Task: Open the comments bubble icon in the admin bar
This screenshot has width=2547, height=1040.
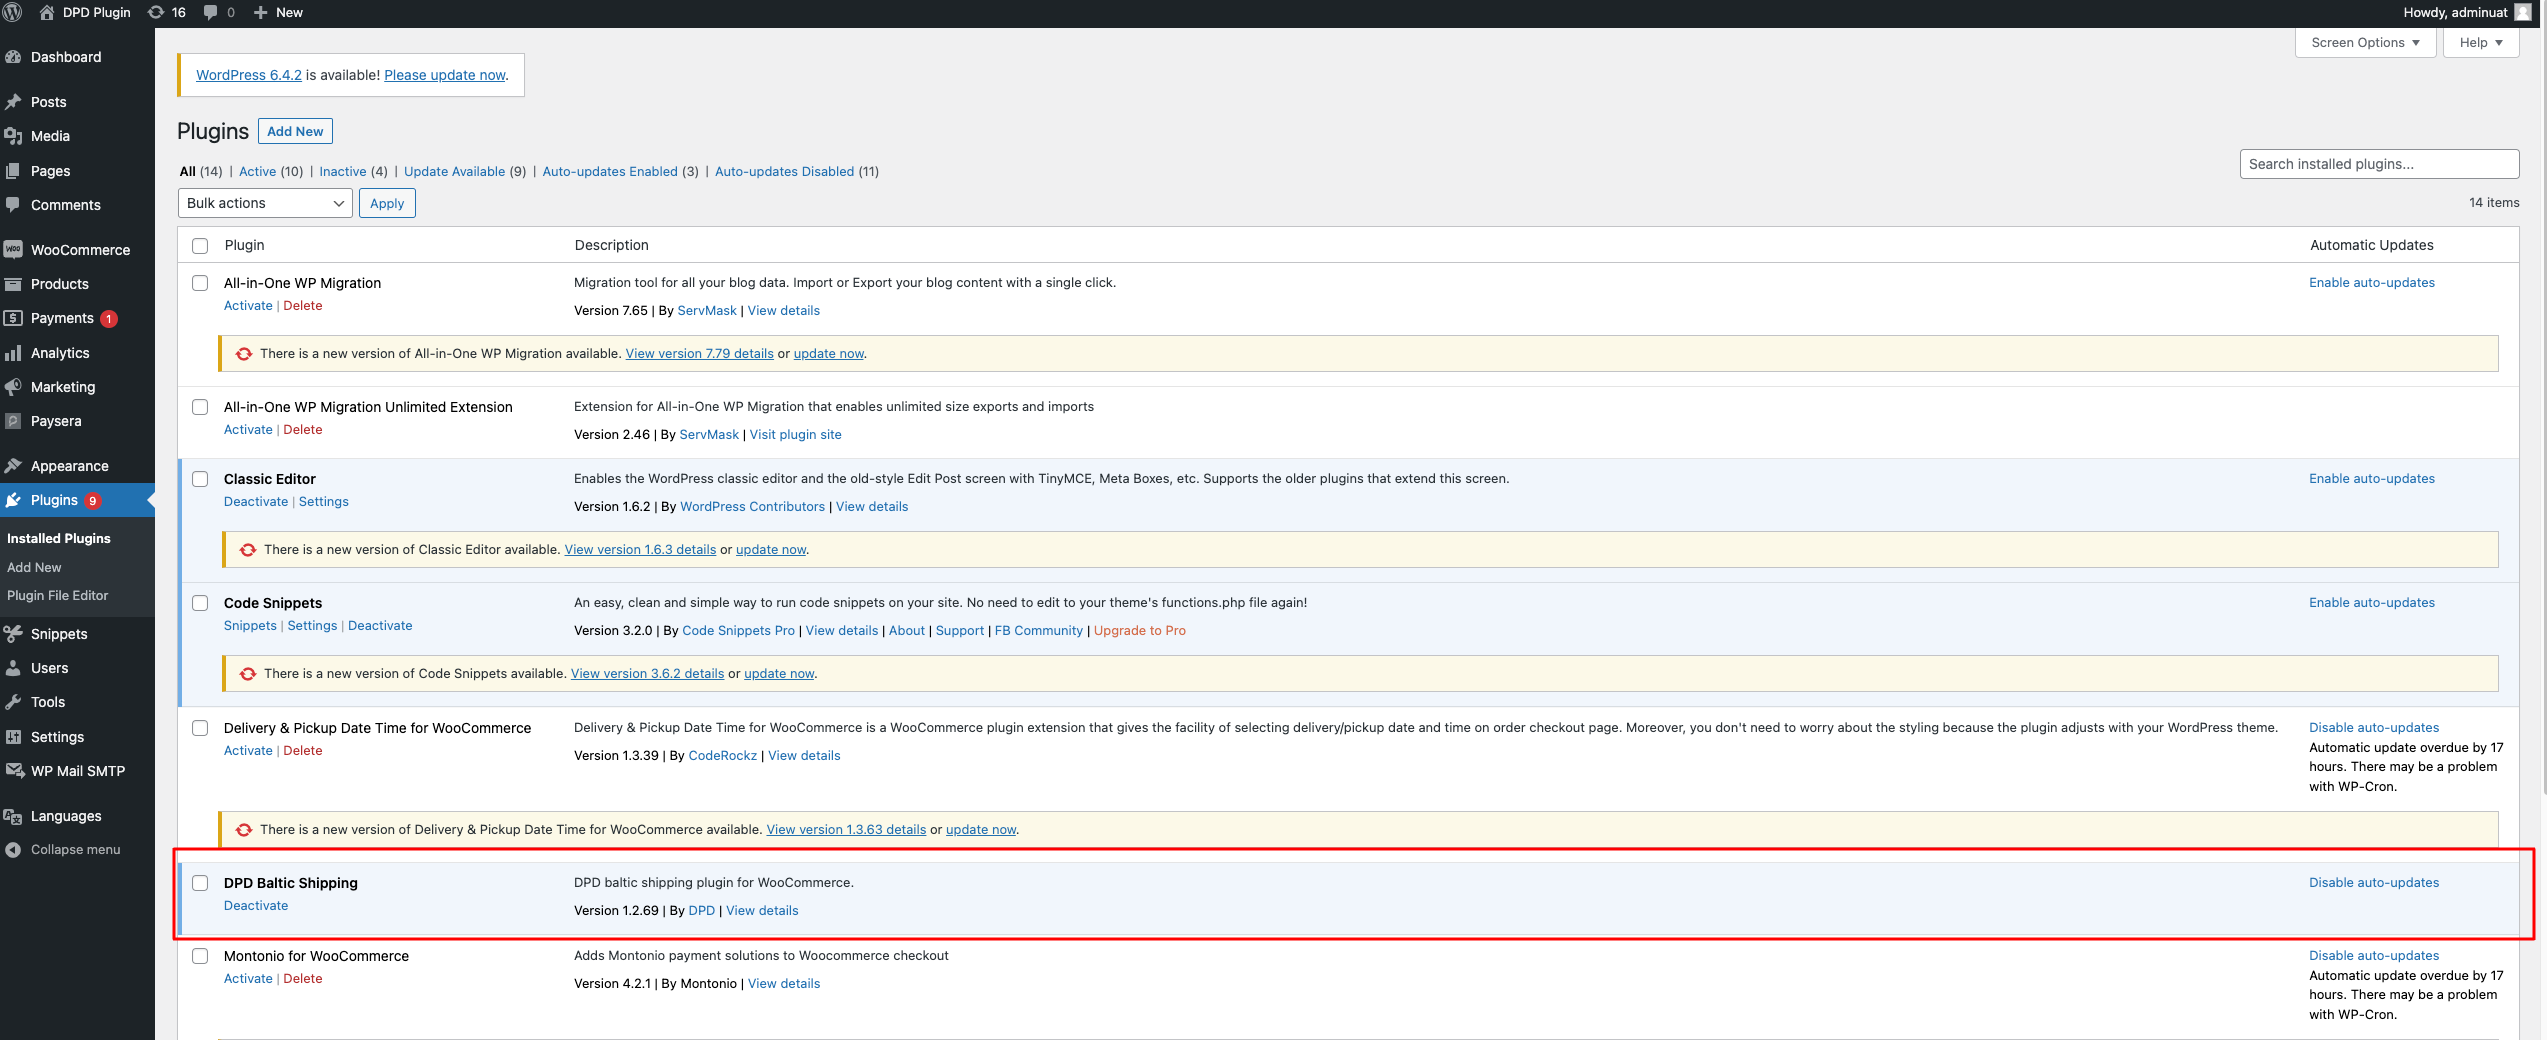Action: [x=210, y=12]
